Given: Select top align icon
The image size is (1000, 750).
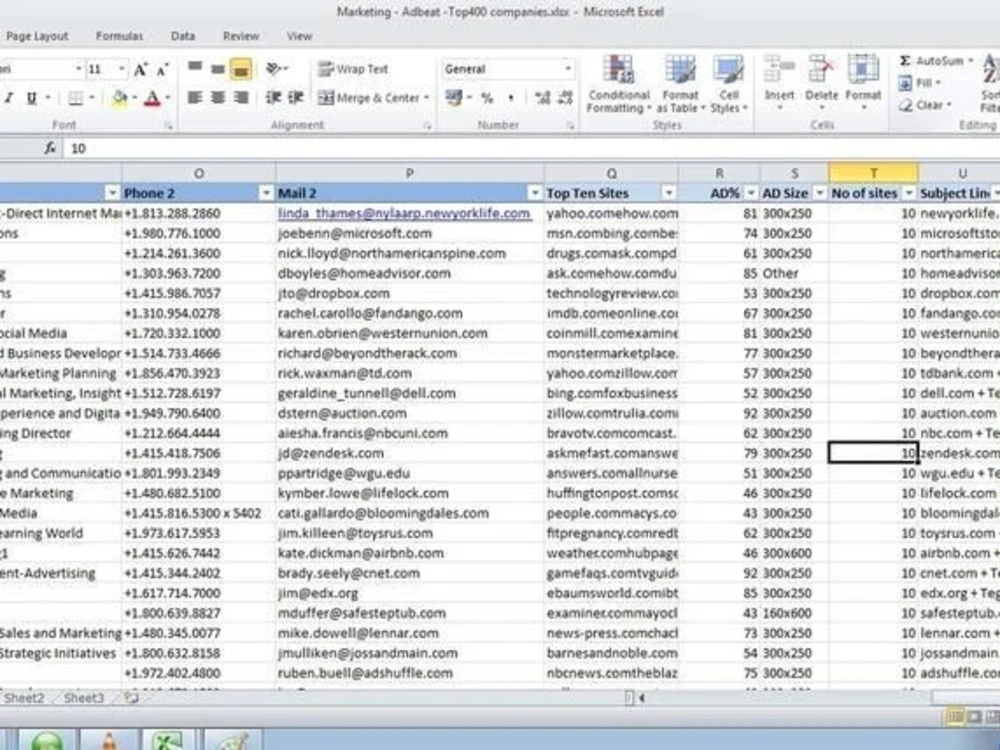Looking at the screenshot, I should coord(195,68).
